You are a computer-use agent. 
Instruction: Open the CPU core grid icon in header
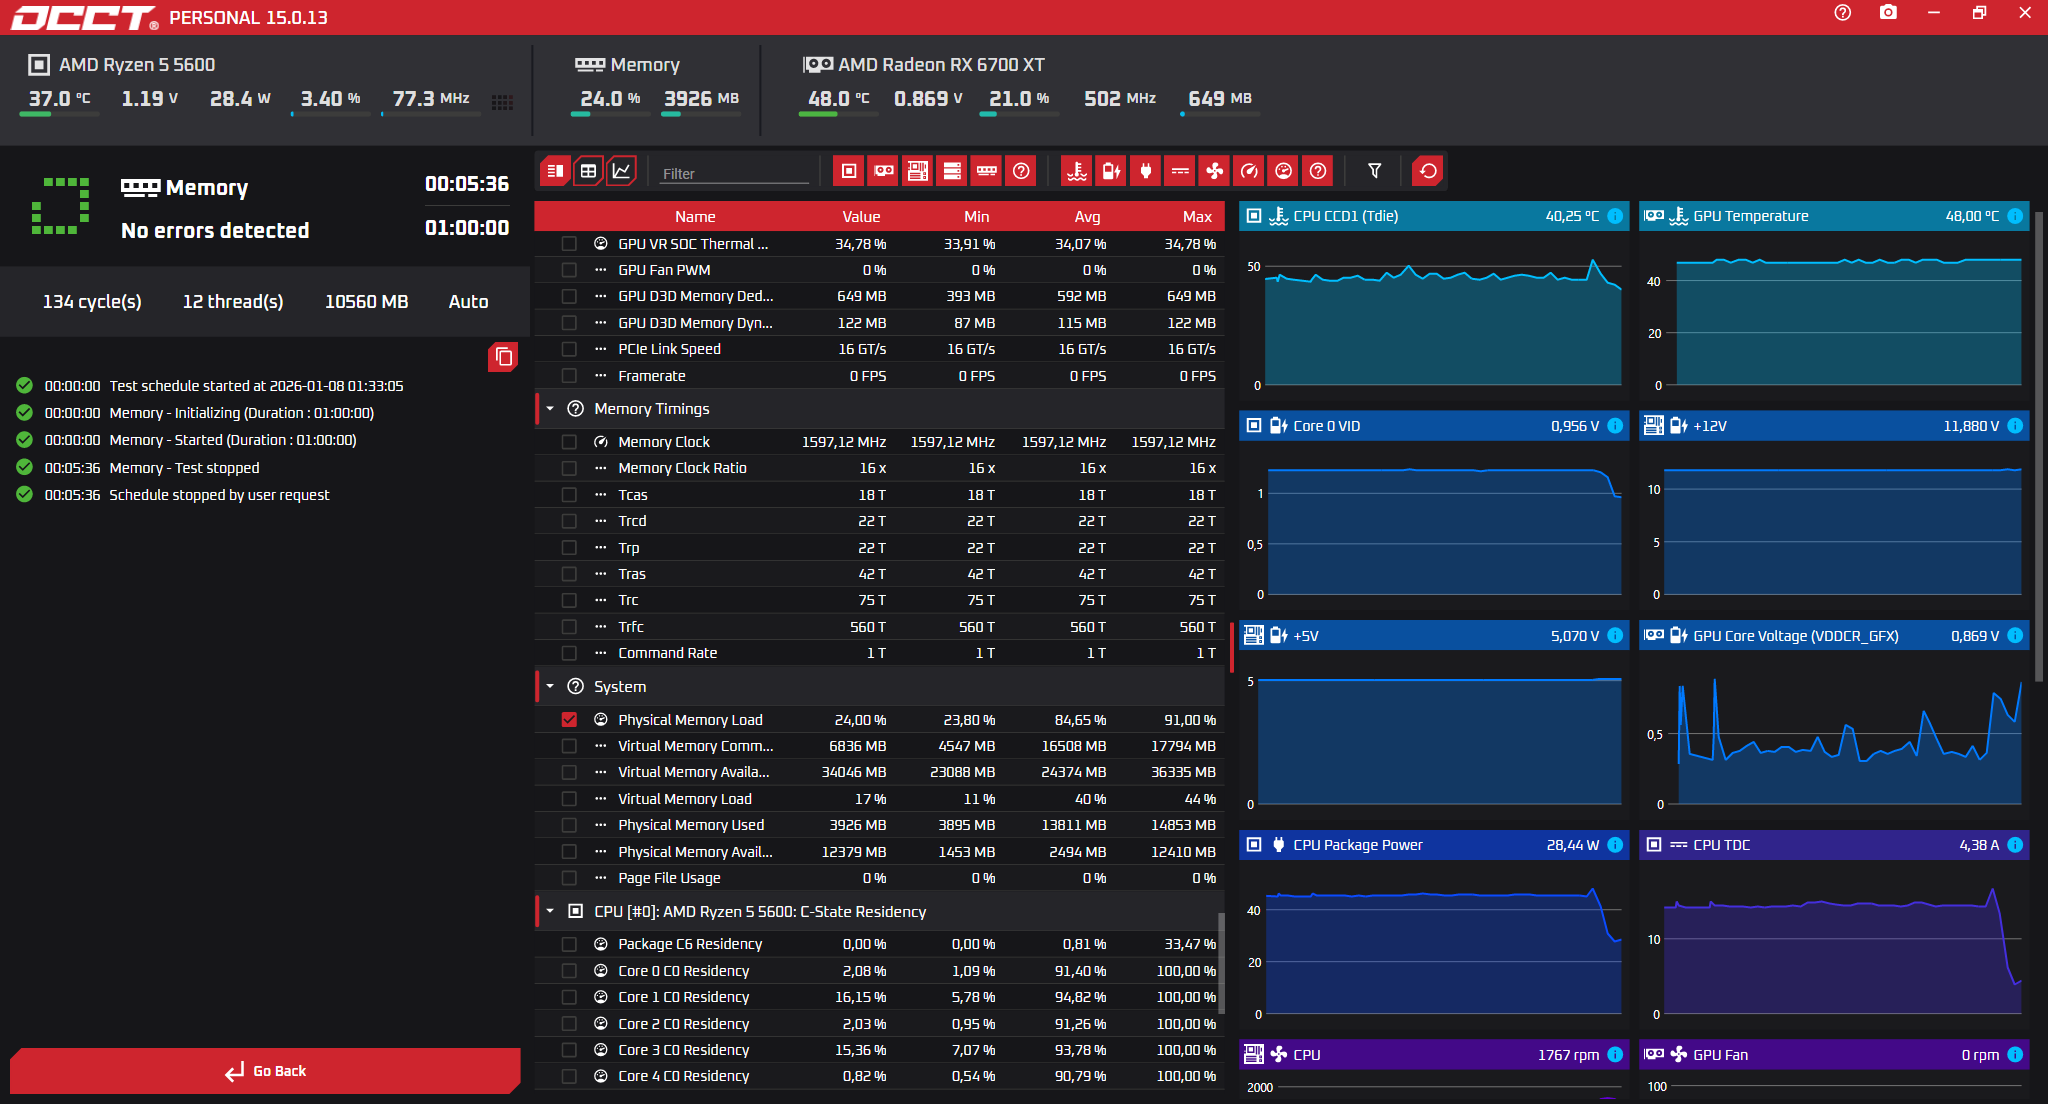coord(502,102)
